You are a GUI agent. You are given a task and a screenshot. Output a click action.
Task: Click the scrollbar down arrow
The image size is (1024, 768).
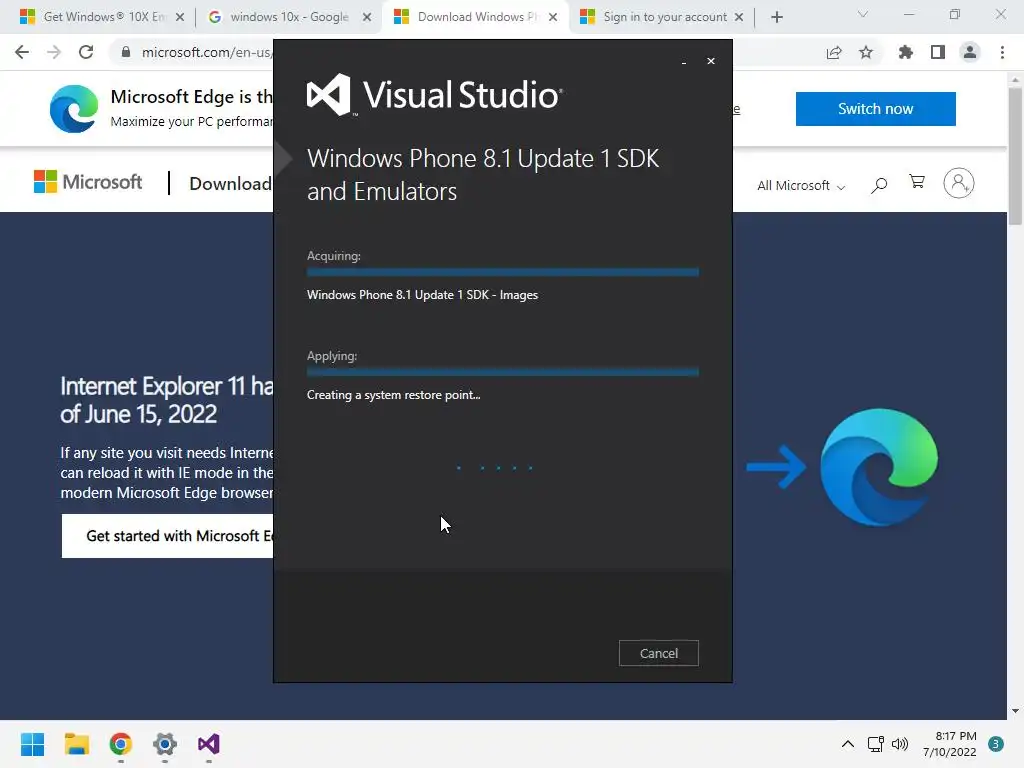tap(1015, 711)
